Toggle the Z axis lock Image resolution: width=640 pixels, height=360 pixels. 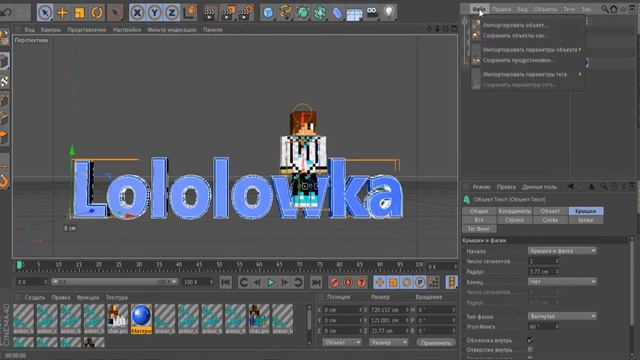(x=172, y=13)
